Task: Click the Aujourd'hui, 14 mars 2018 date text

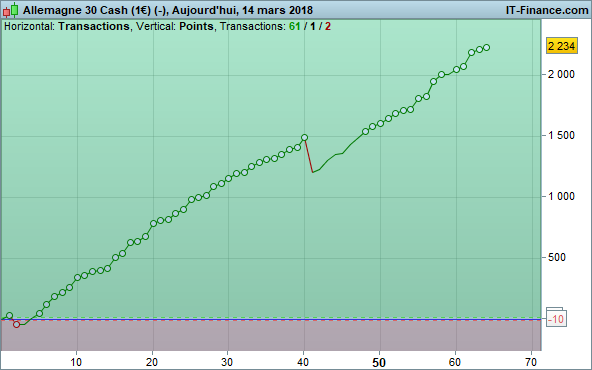Action: (242, 10)
